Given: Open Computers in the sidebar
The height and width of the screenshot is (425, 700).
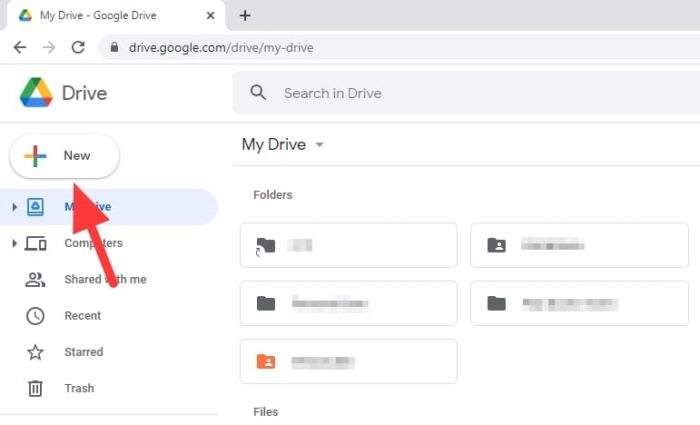Looking at the screenshot, I should pos(93,243).
